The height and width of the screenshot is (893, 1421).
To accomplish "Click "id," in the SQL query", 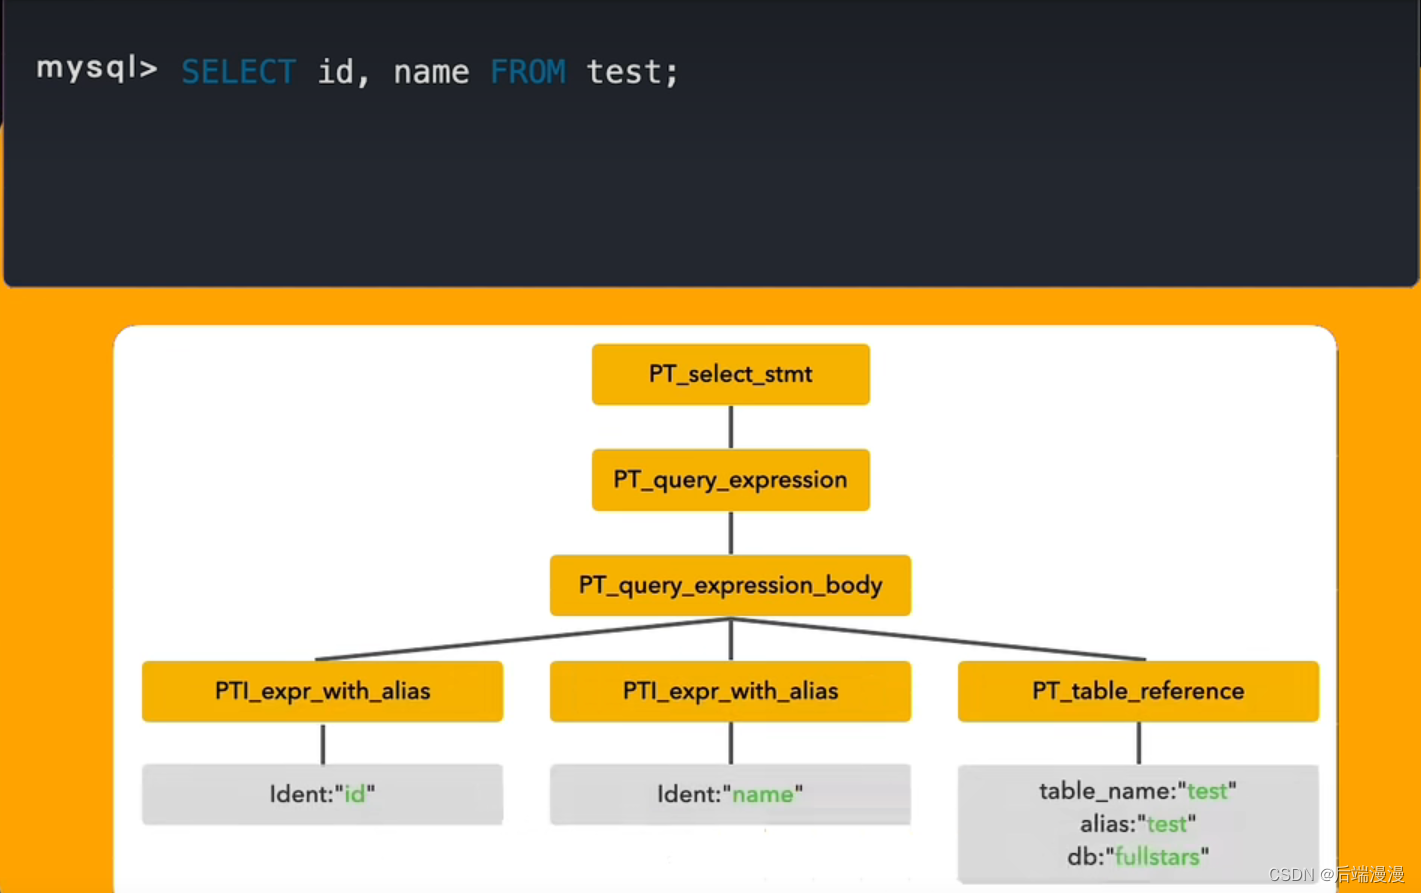I will coord(344,72).
